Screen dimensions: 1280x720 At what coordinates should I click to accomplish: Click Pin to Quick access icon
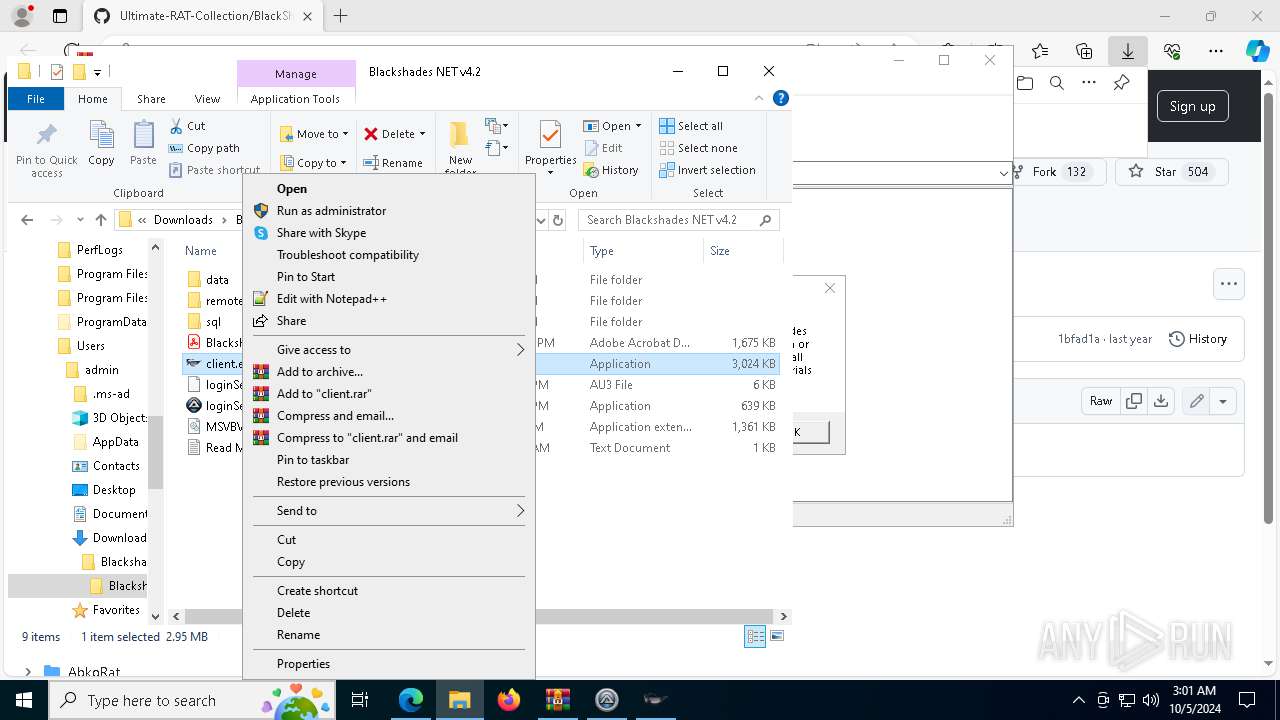click(46, 149)
